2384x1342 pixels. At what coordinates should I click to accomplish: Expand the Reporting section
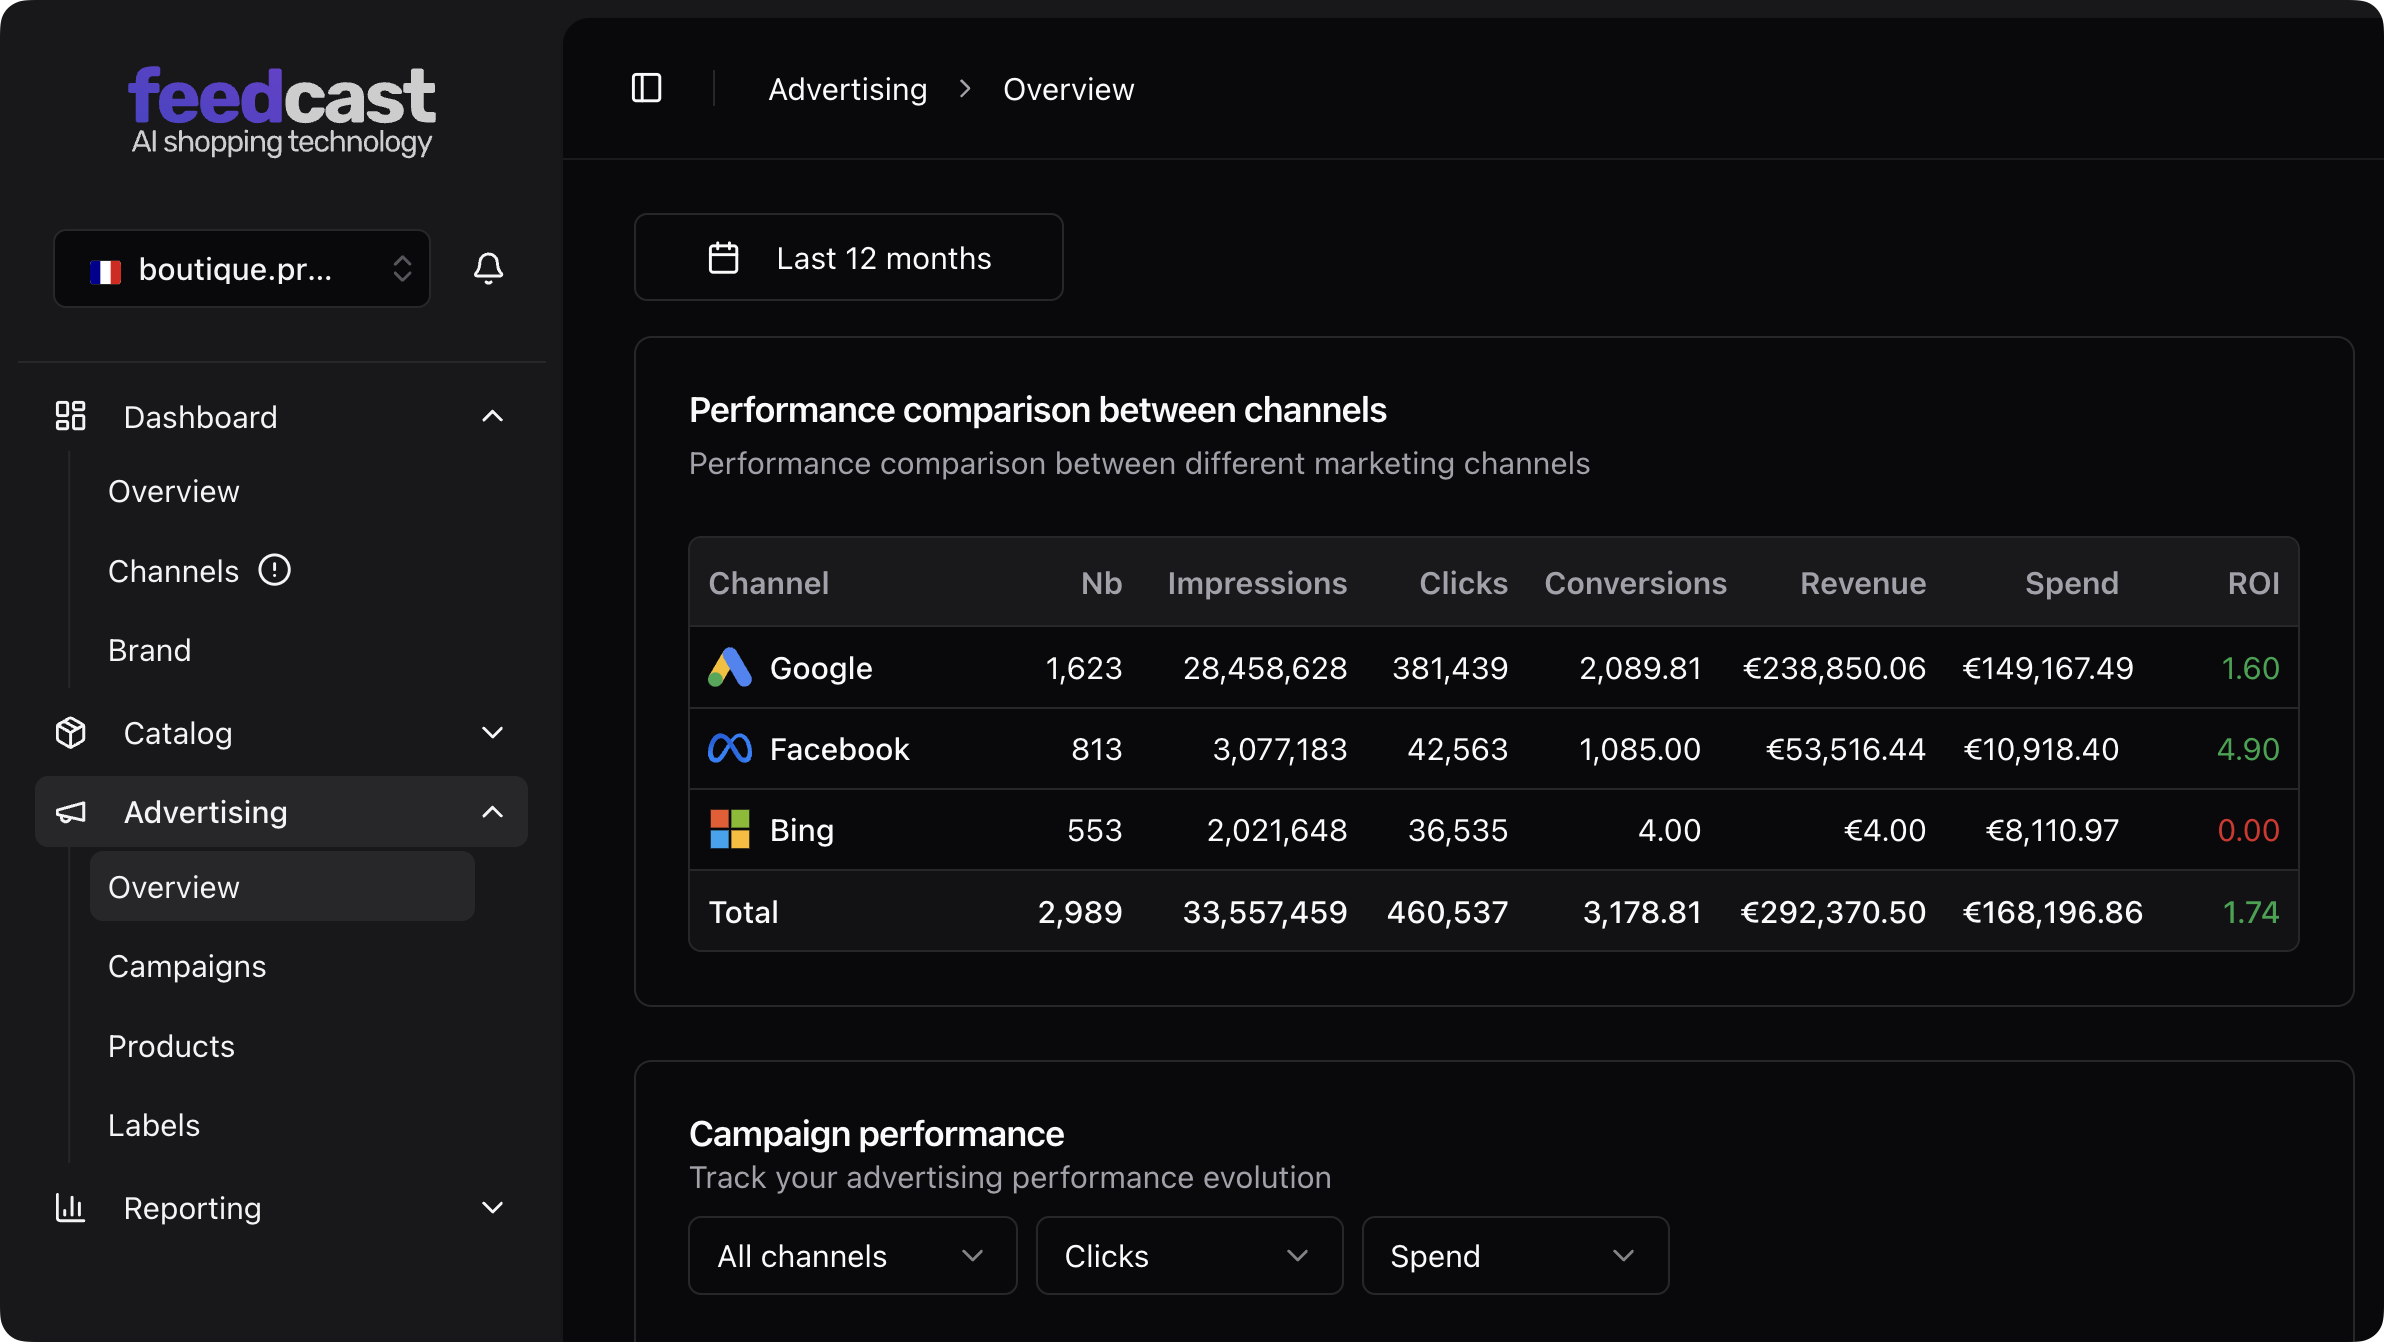coord(492,1207)
